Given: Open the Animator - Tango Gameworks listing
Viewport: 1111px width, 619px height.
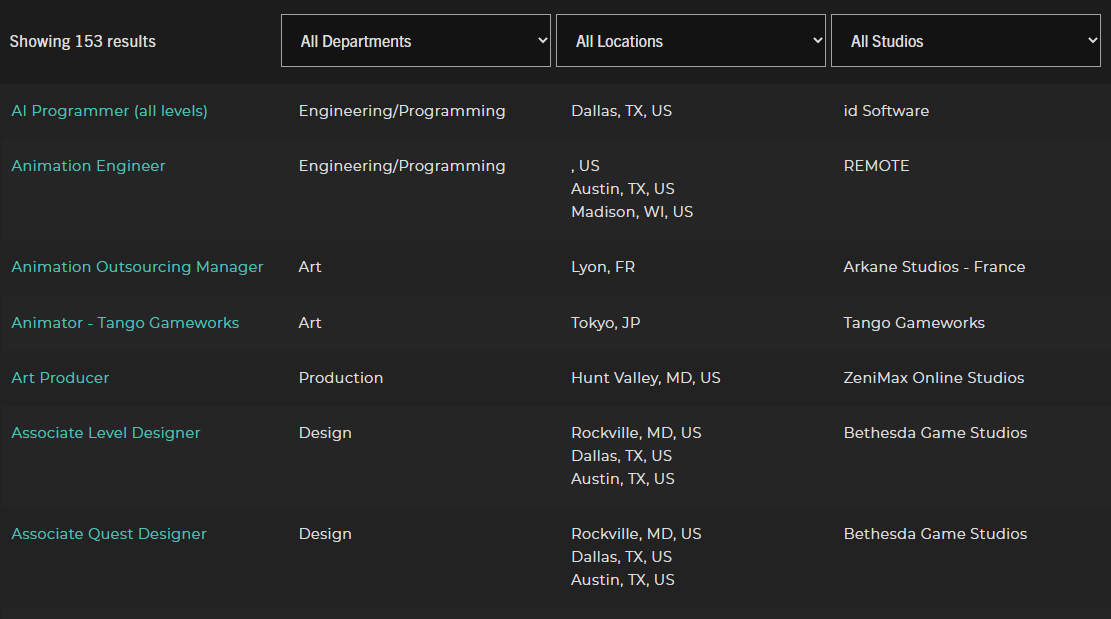Looking at the screenshot, I should [125, 323].
